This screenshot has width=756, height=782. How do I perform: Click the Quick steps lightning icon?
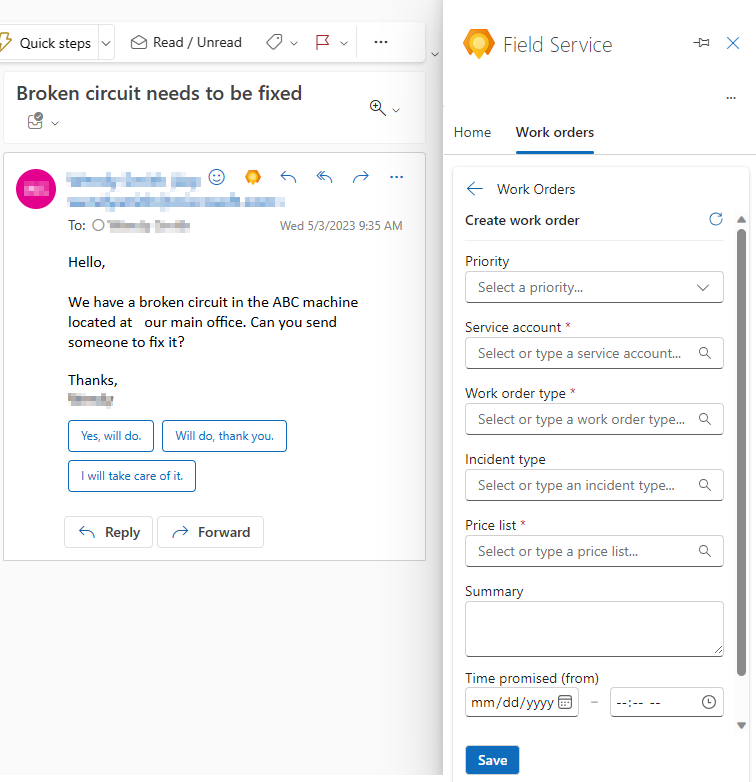[x=5, y=42]
